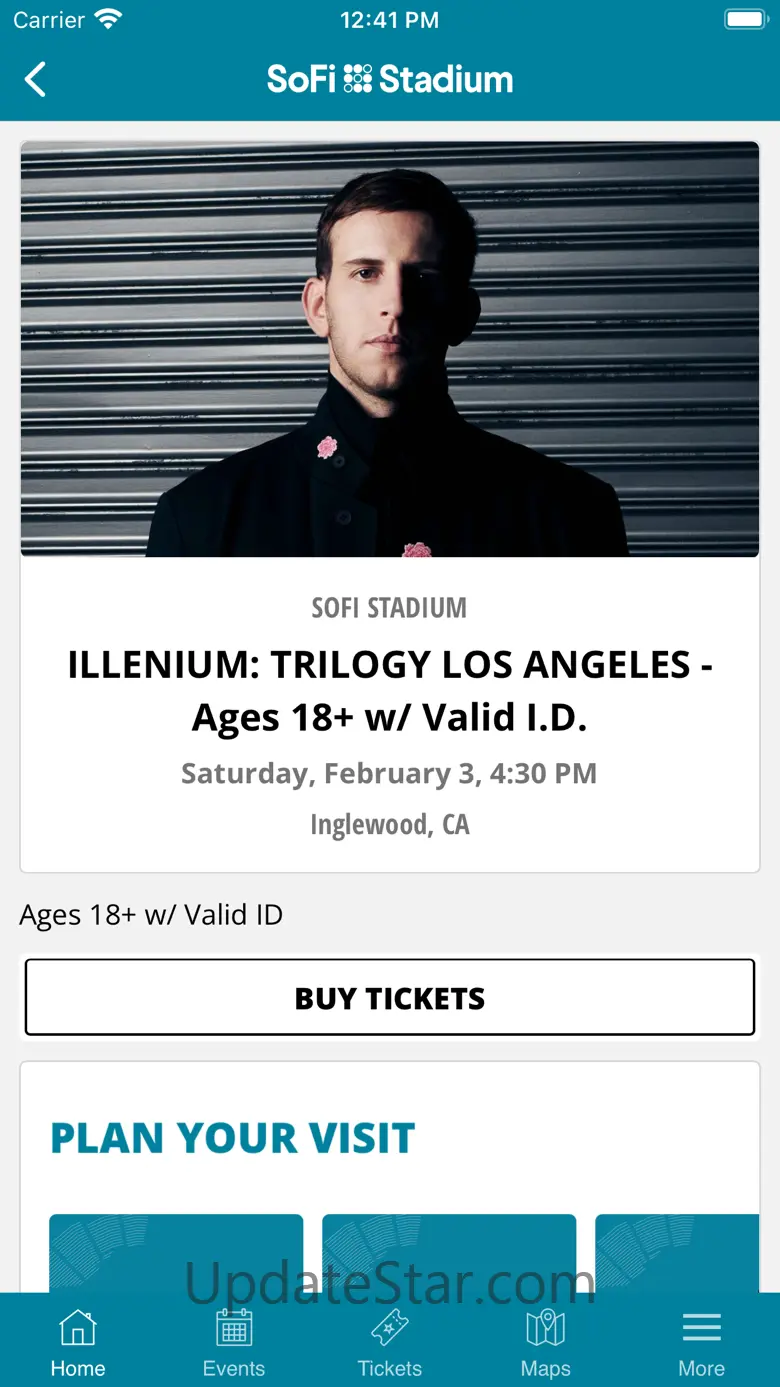Tap the Inglewood, CA location text
Viewport: 780px width, 1387px height.
(x=390, y=825)
